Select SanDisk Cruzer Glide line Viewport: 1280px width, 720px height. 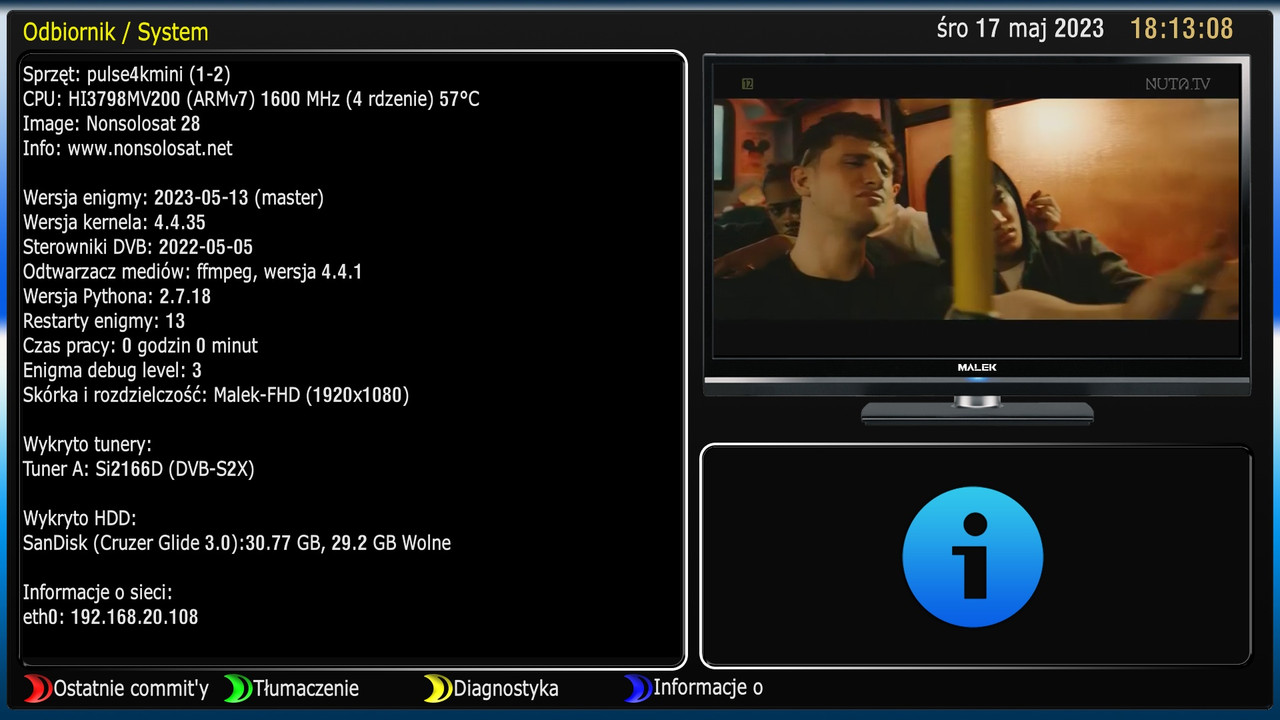237,543
